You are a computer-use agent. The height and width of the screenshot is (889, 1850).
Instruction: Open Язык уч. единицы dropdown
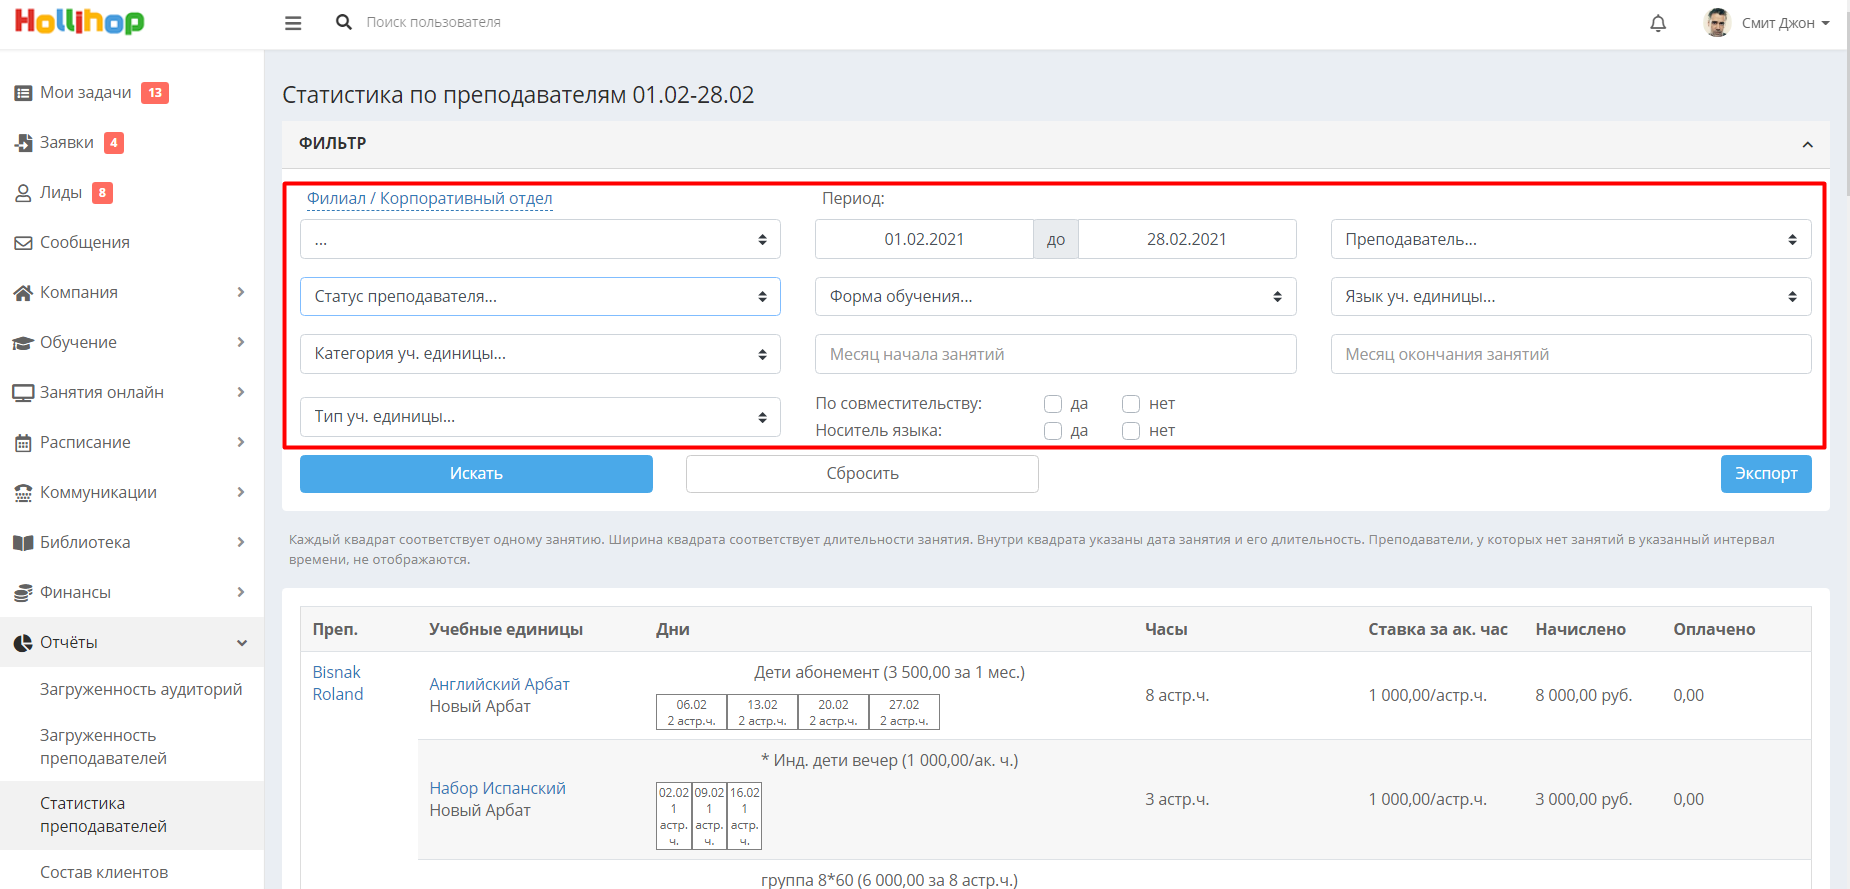click(x=1571, y=297)
